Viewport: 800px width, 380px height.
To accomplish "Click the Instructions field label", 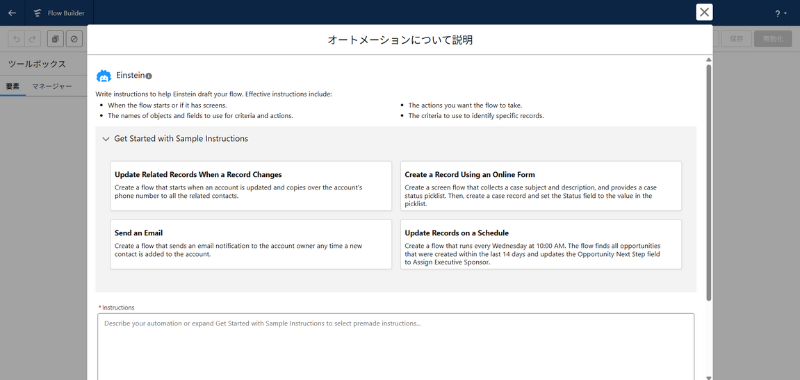I will [x=118, y=308].
